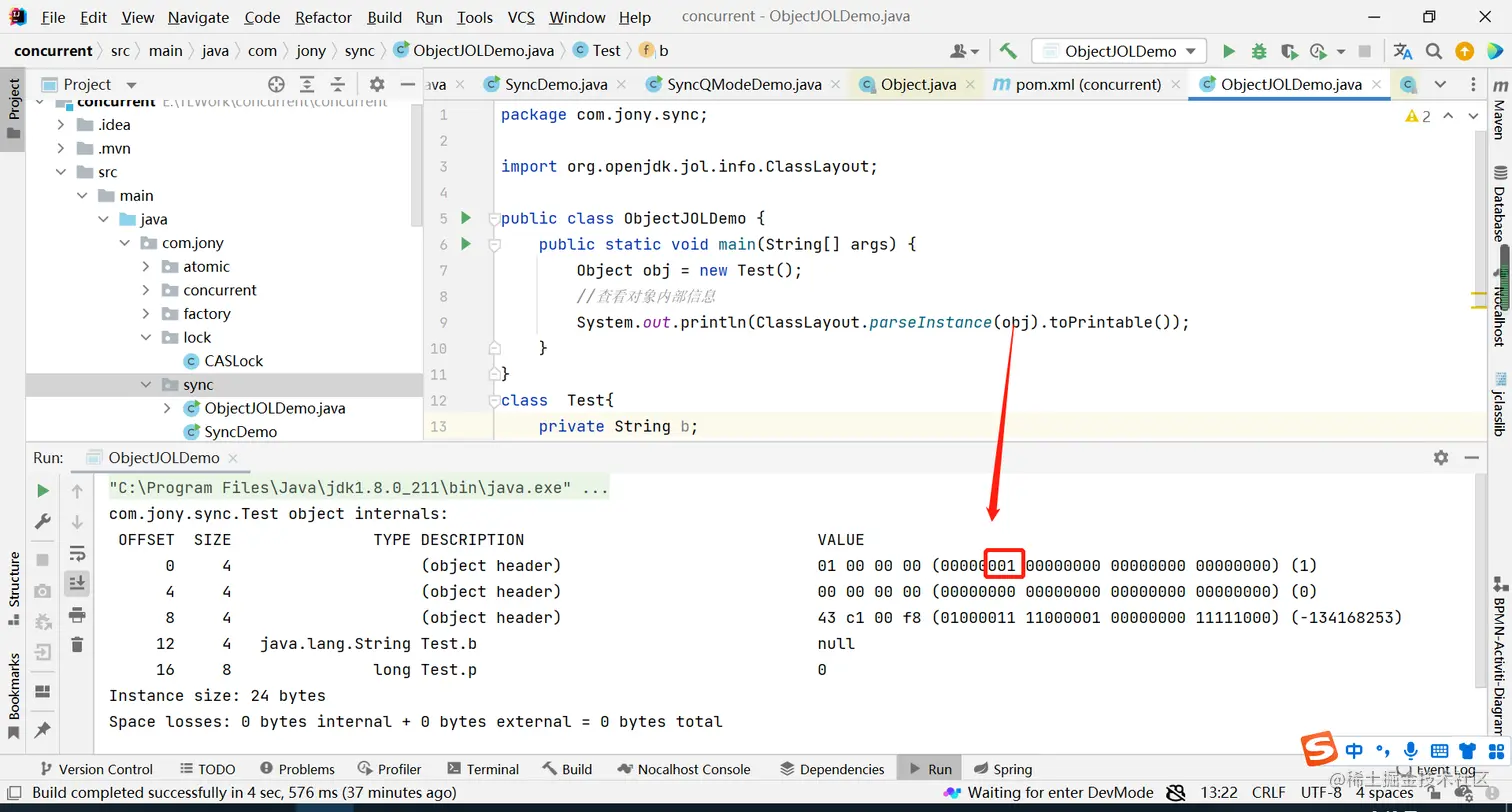Click the run gutter icon beside line 5

coord(465,218)
